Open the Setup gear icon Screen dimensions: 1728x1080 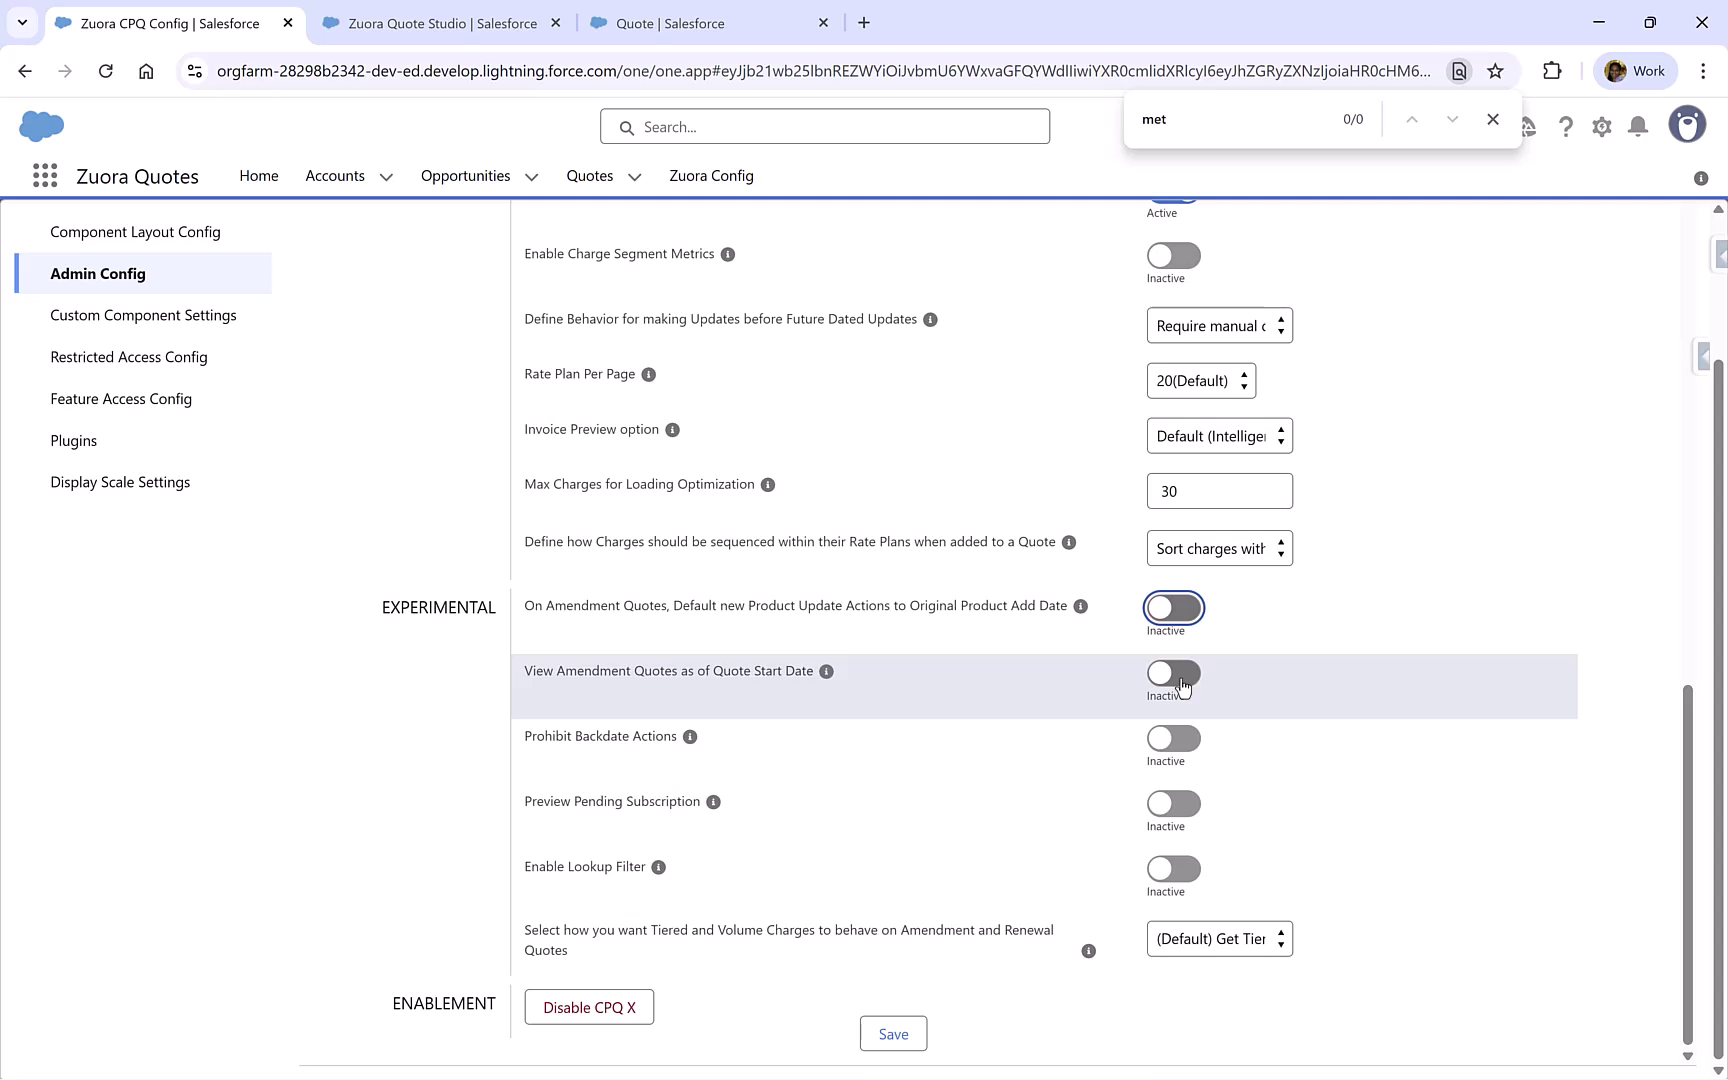(1601, 126)
